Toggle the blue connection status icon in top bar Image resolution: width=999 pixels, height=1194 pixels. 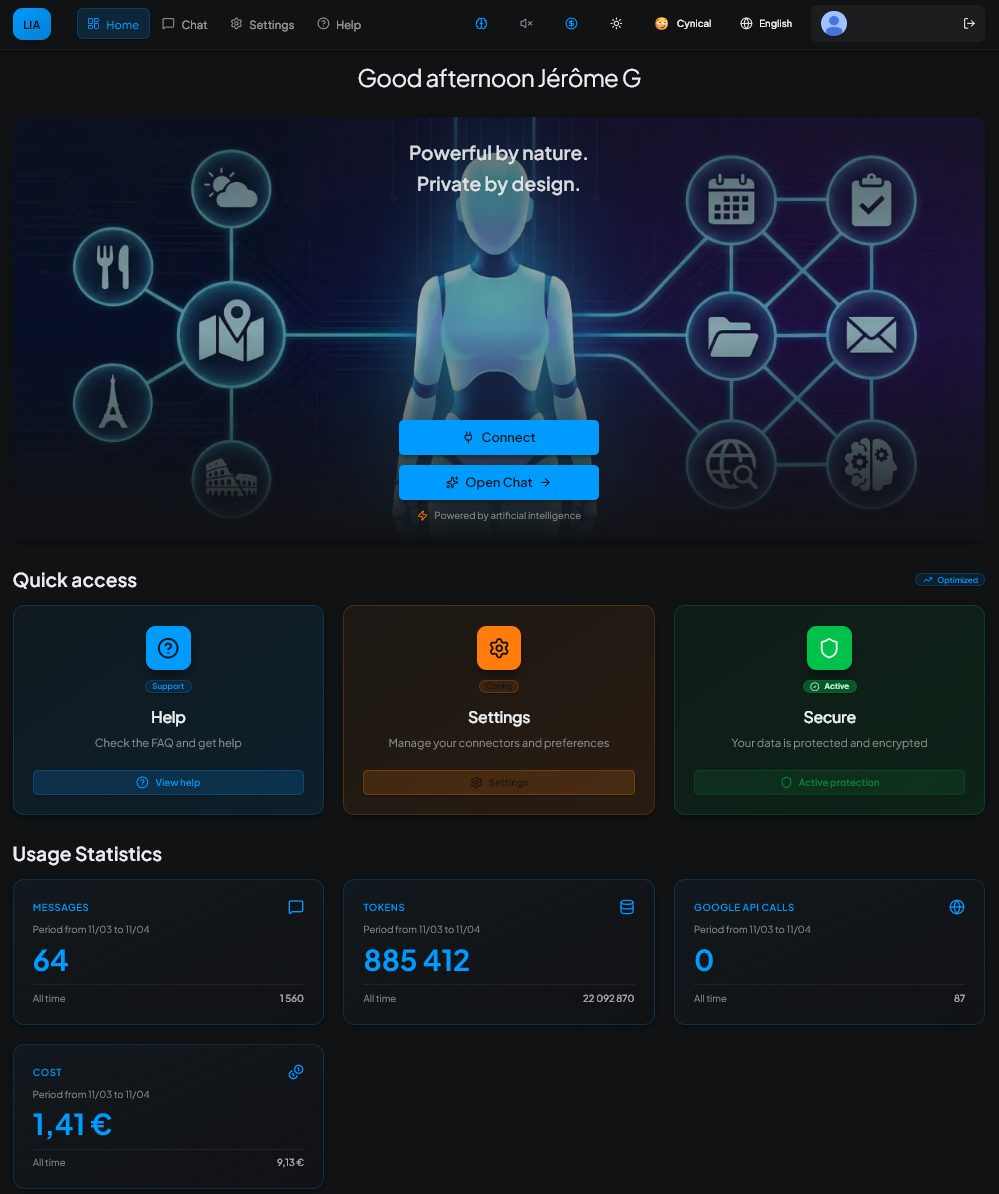click(481, 23)
